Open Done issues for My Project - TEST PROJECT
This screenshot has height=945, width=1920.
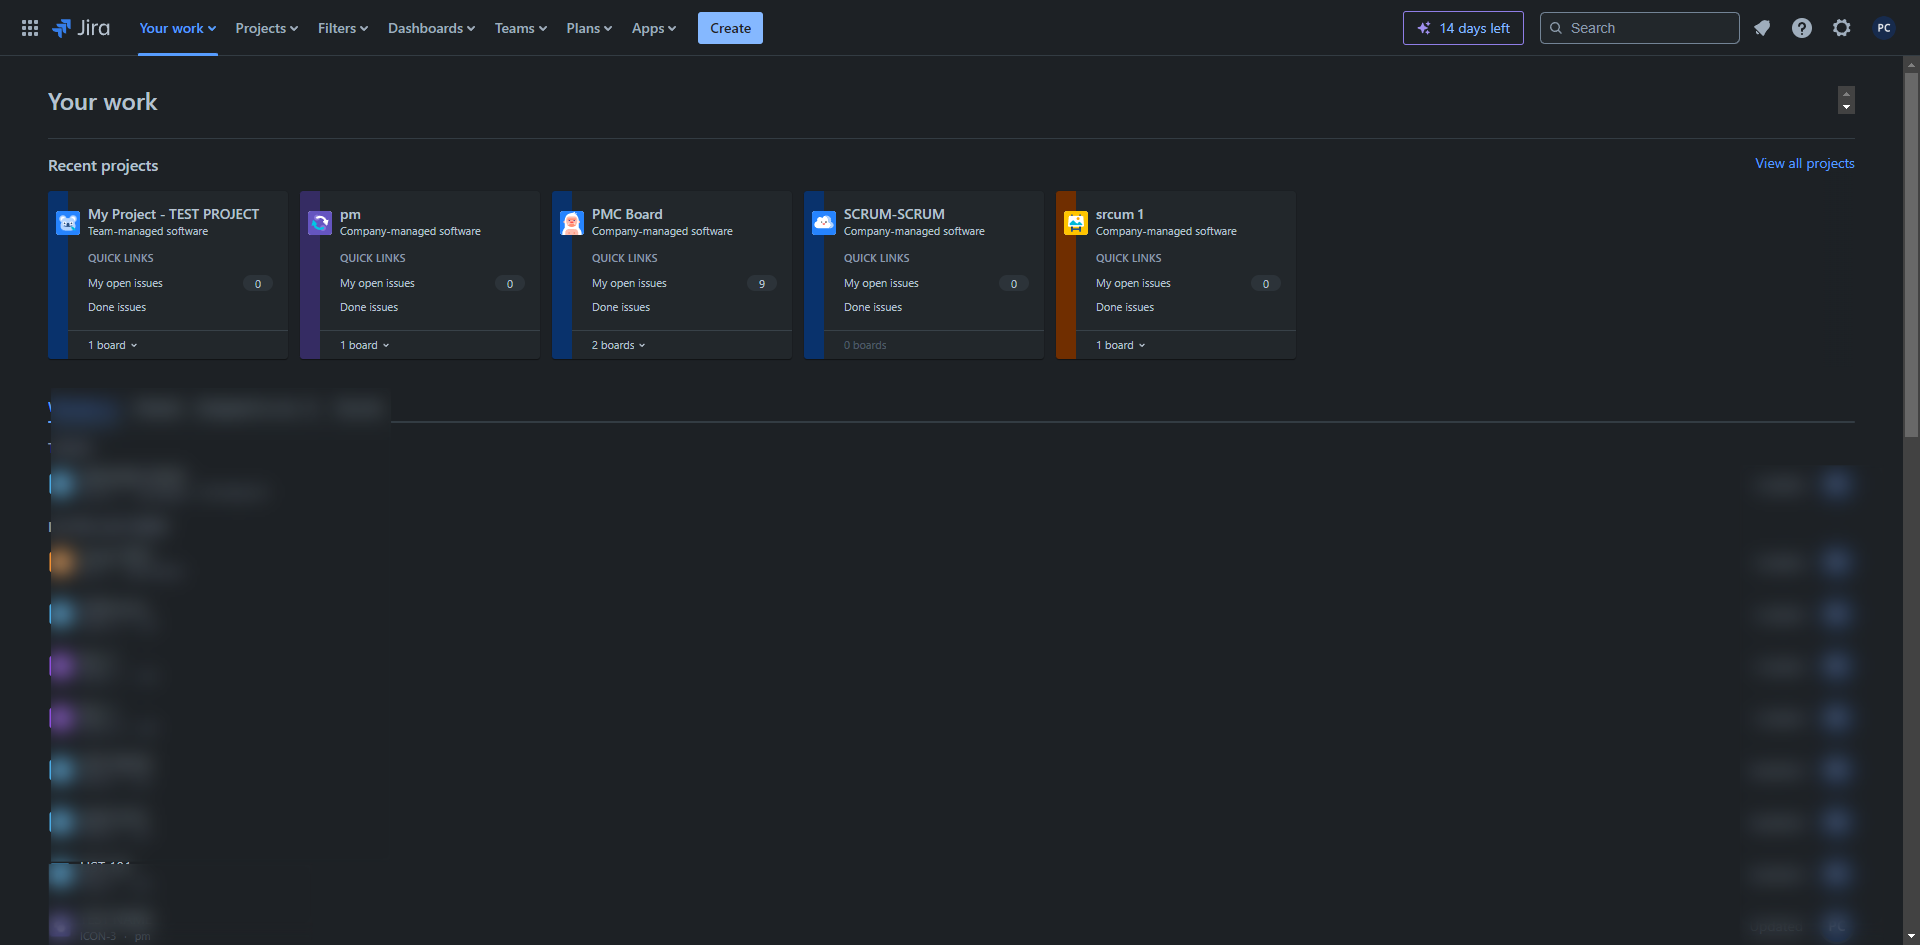(117, 307)
